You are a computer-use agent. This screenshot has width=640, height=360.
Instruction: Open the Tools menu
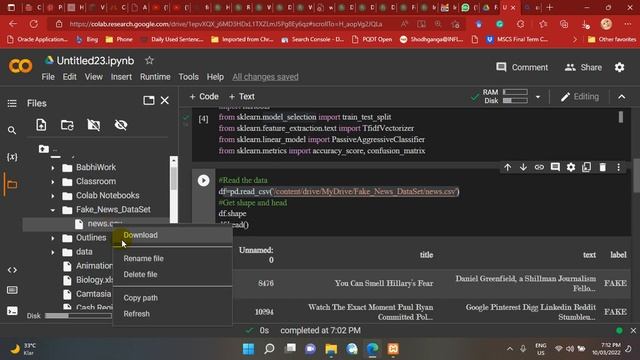click(x=188, y=77)
